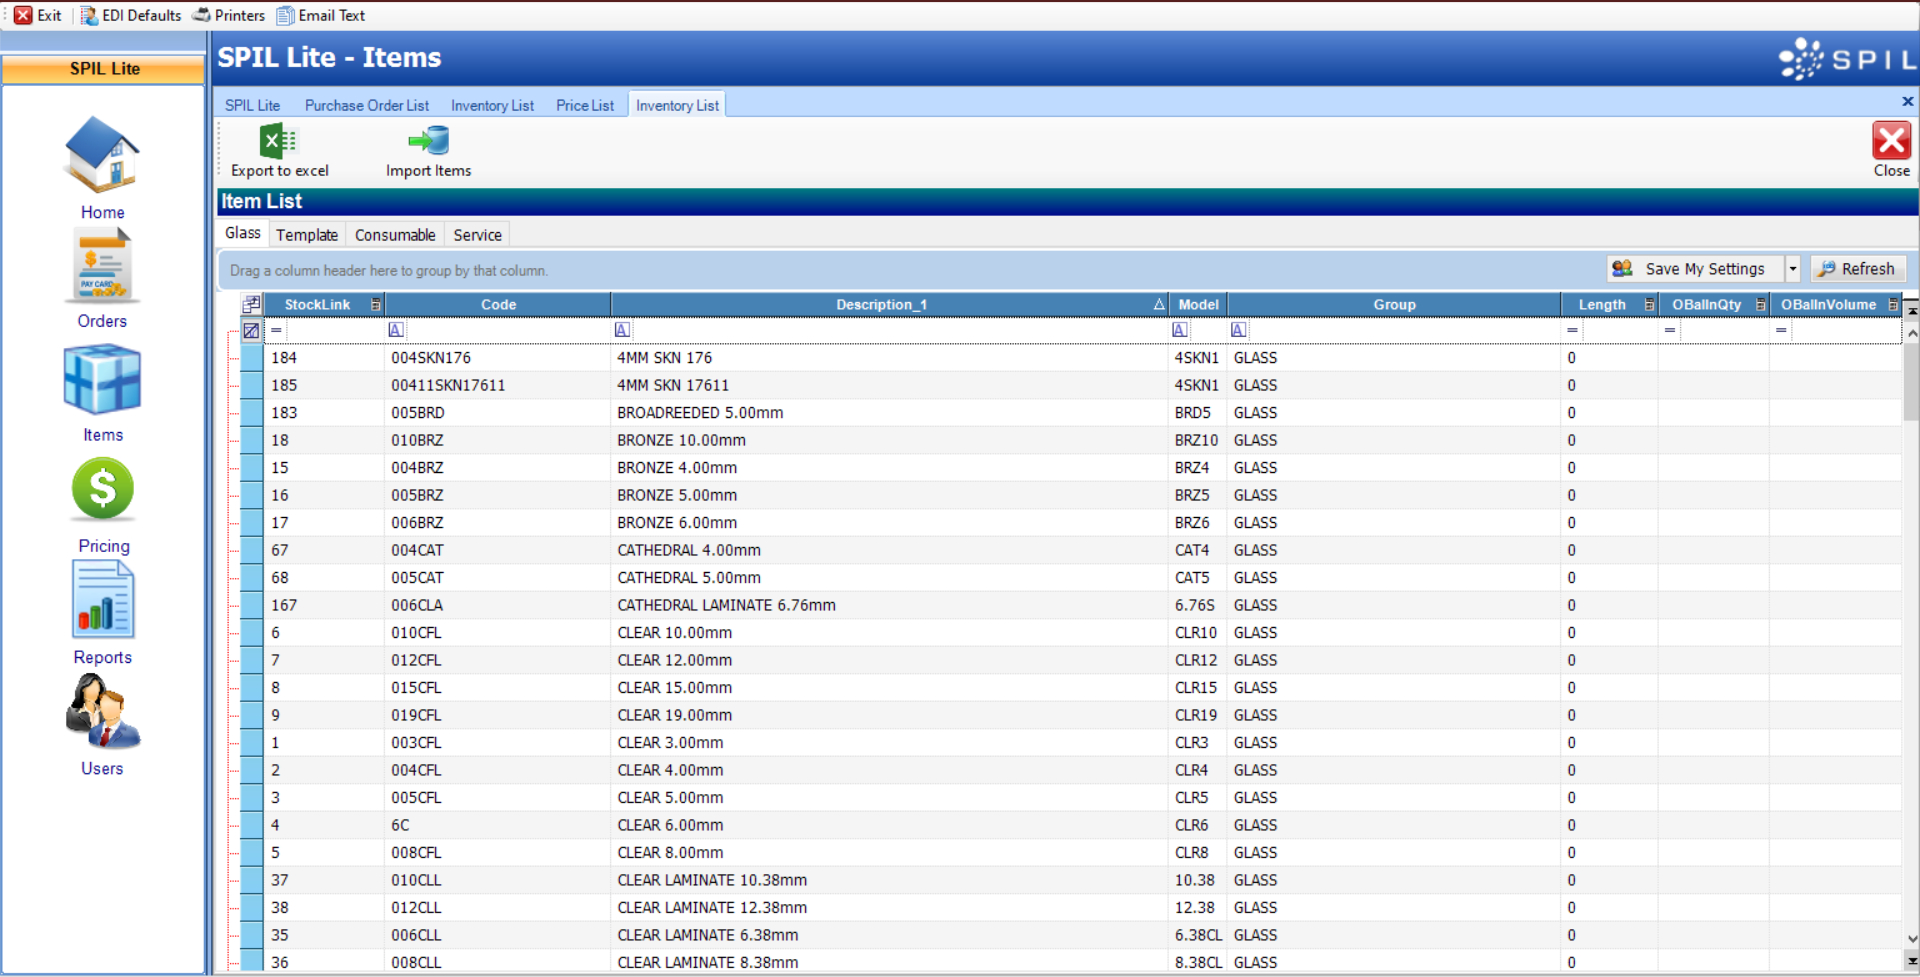Screen dimensions: 1920x977
Task: Jump to bottom with scrollbar end button
Action: (x=1911, y=960)
